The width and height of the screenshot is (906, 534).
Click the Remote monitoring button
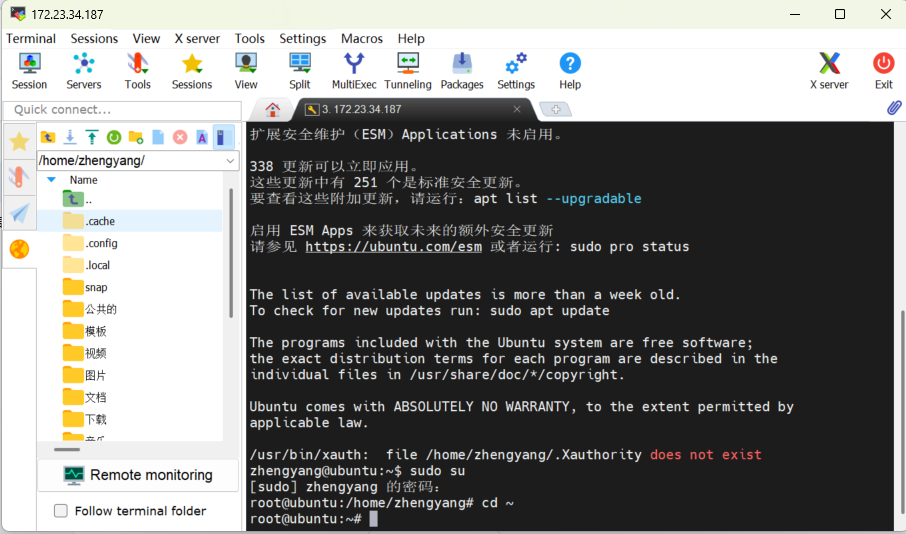click(138, 475)
